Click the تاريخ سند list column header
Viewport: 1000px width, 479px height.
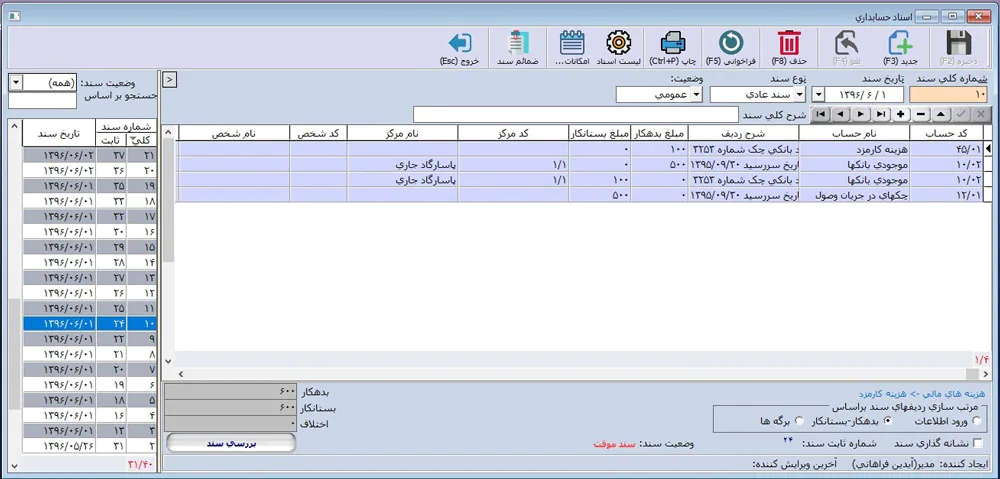[59, 133]
